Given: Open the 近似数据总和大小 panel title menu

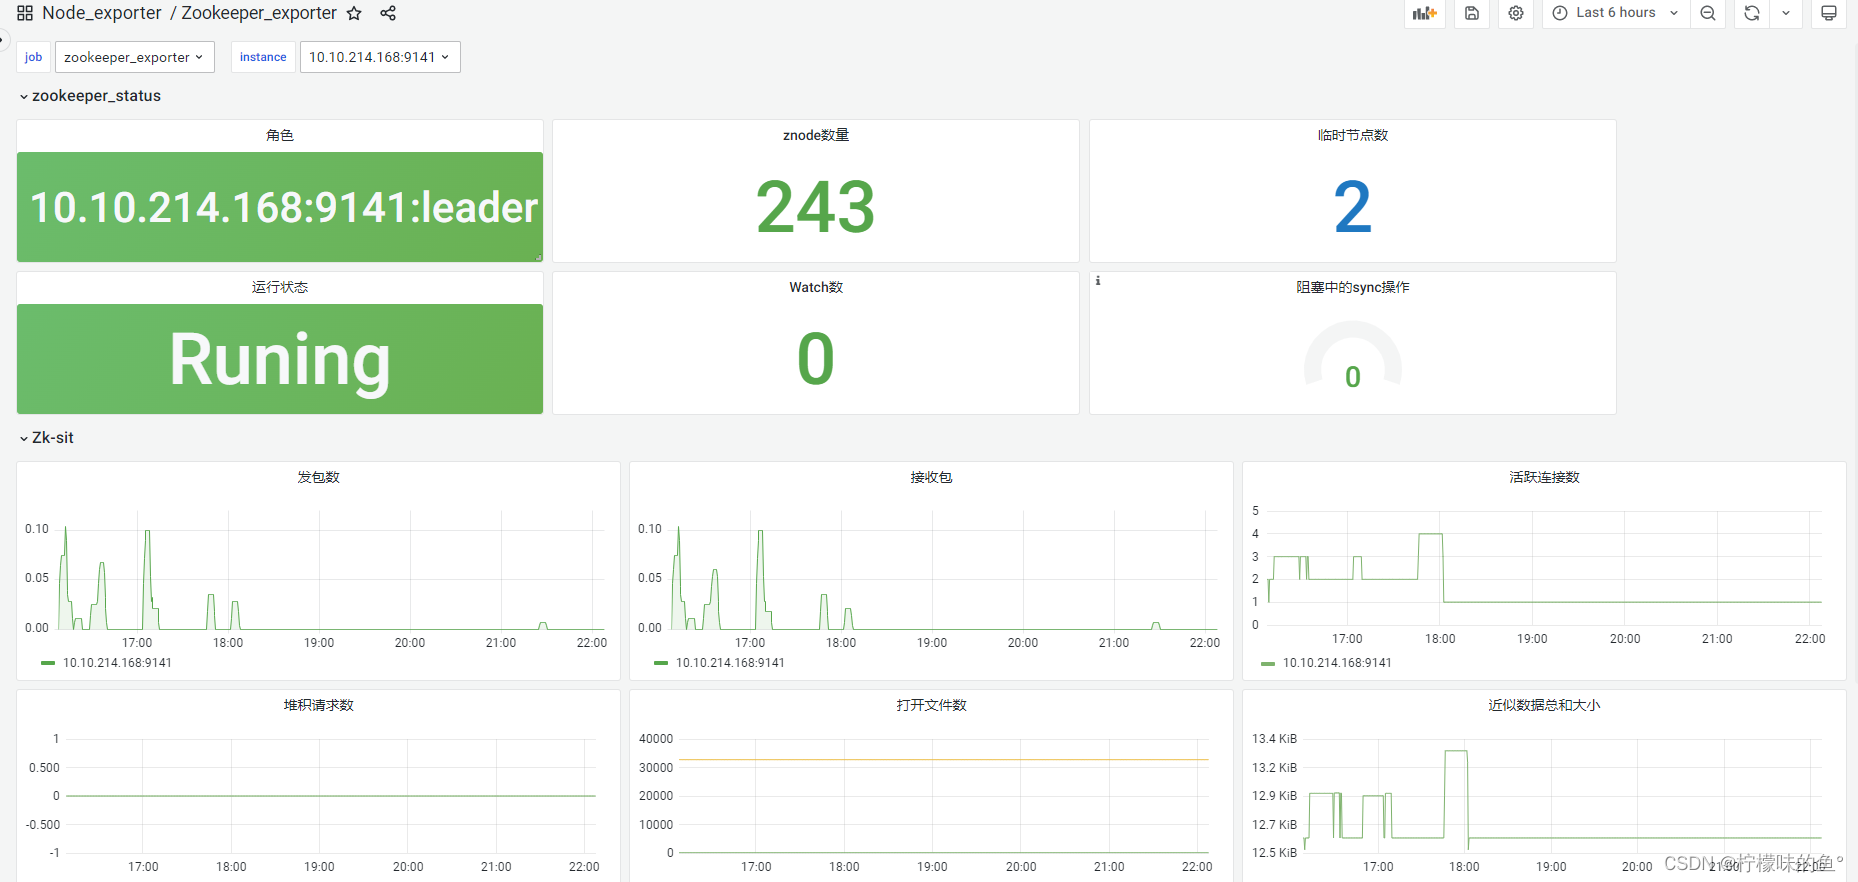Looking at the screenshot, I should (1544, 705).
